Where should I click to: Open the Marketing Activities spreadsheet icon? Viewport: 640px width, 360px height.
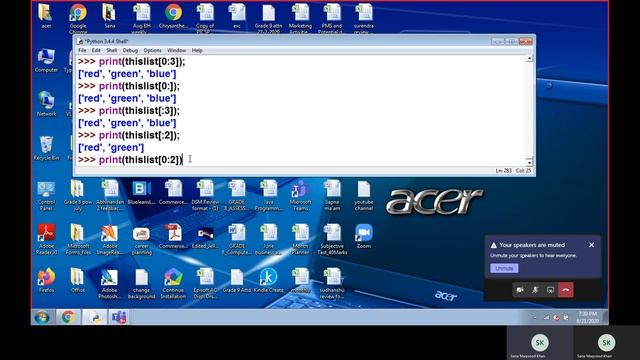click(x=300, y=18)
